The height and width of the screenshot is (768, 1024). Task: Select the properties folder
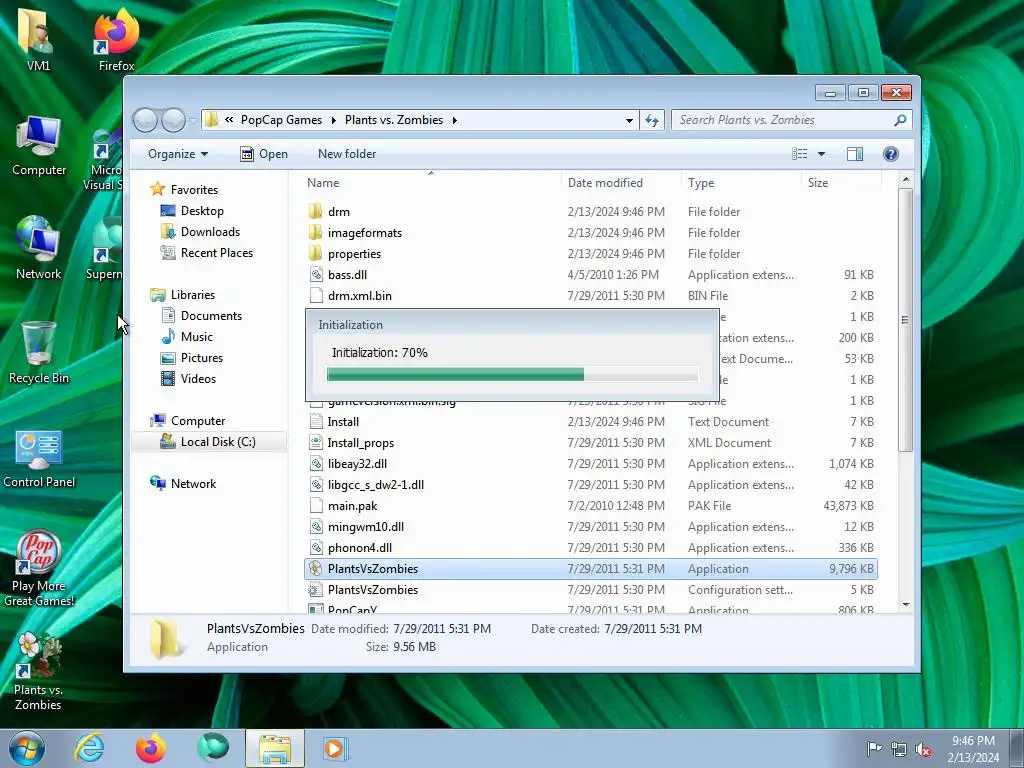(591, 253)
